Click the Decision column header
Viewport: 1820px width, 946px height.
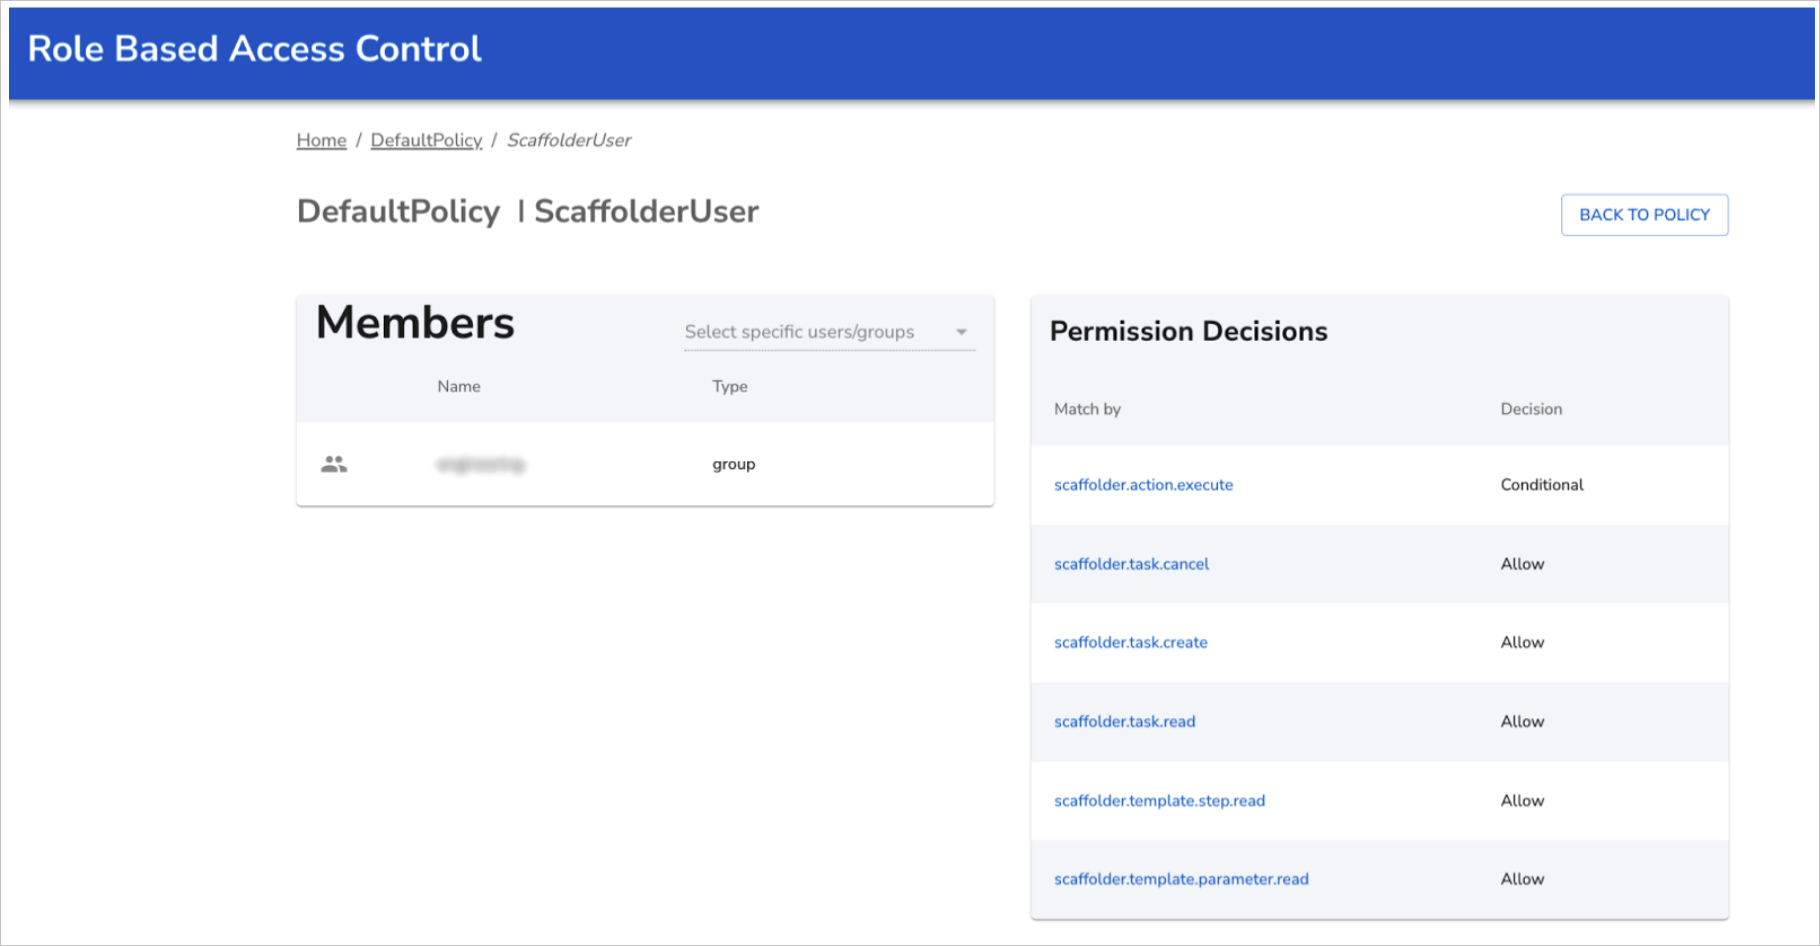point(1530,408)
